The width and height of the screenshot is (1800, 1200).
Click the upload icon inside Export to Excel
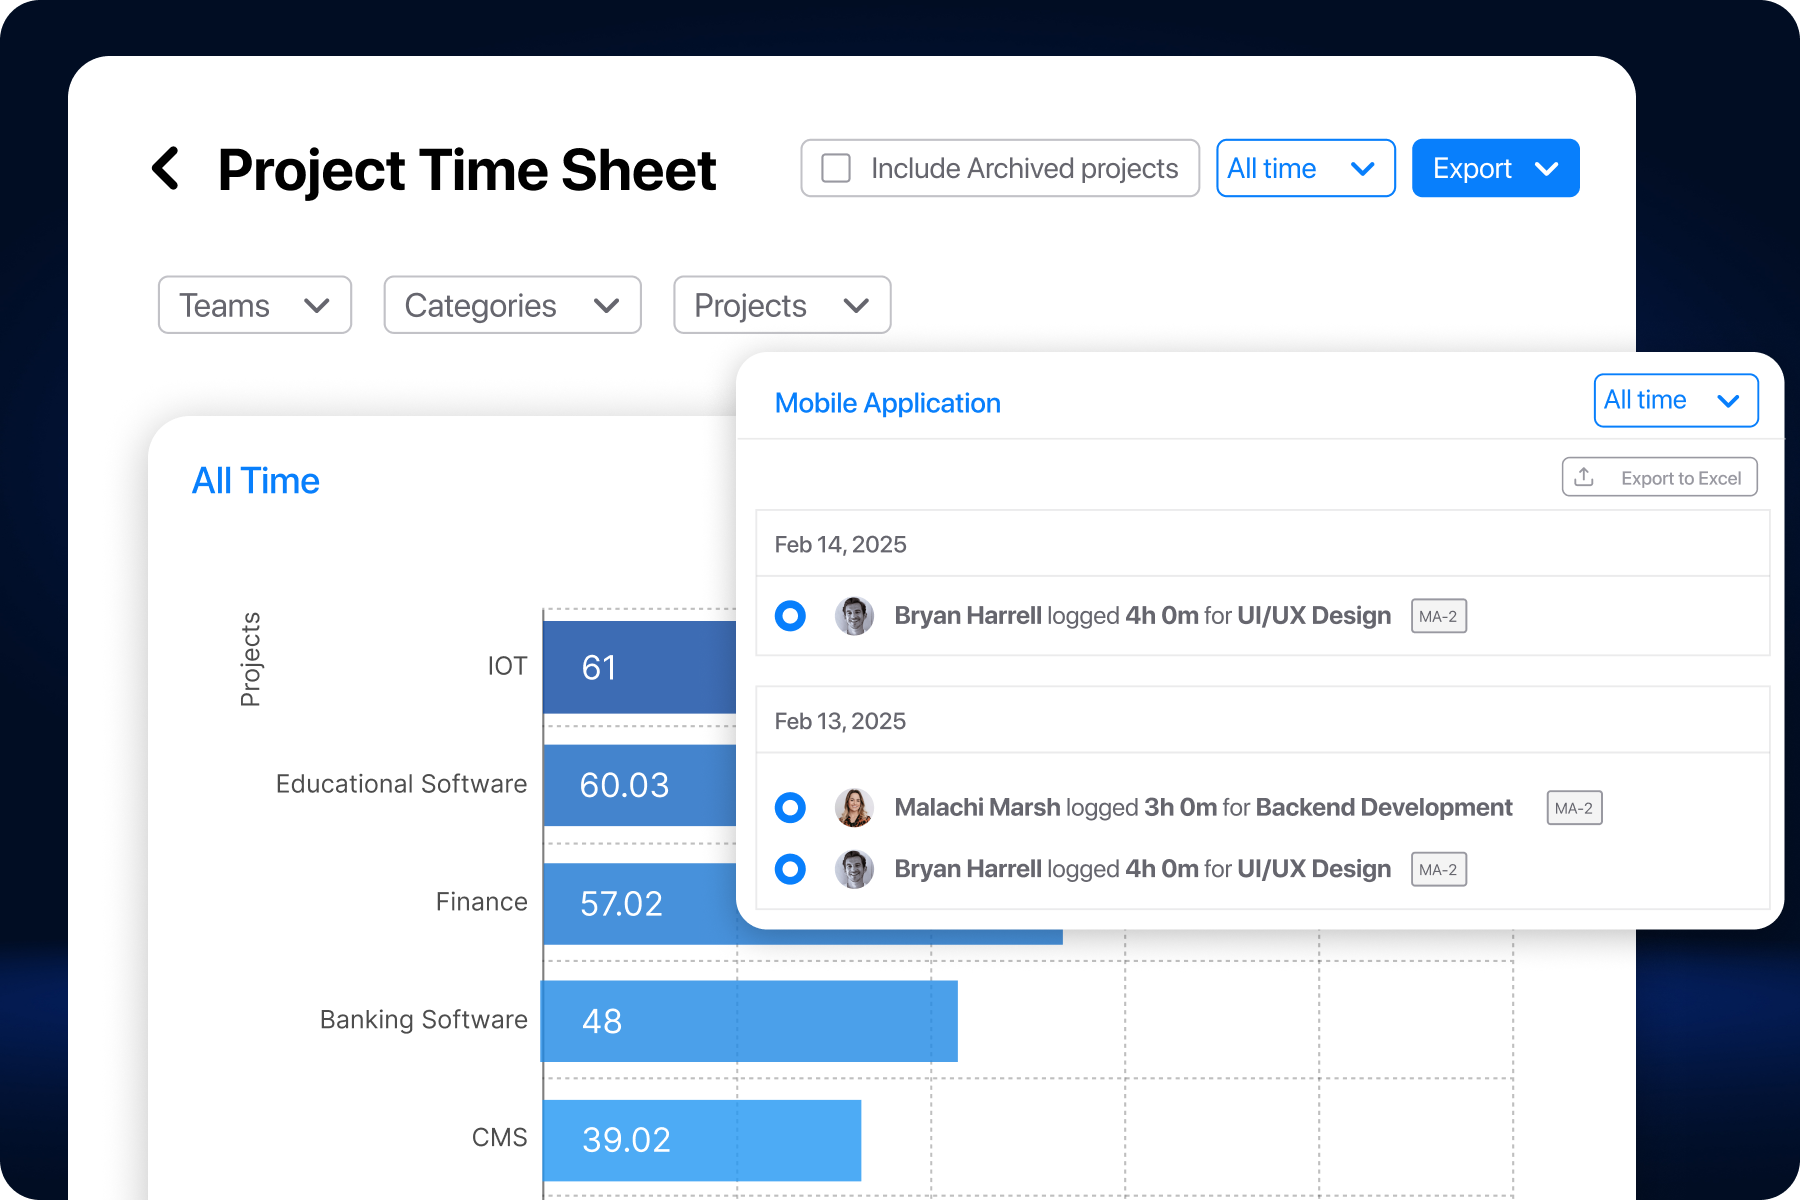1586,477
